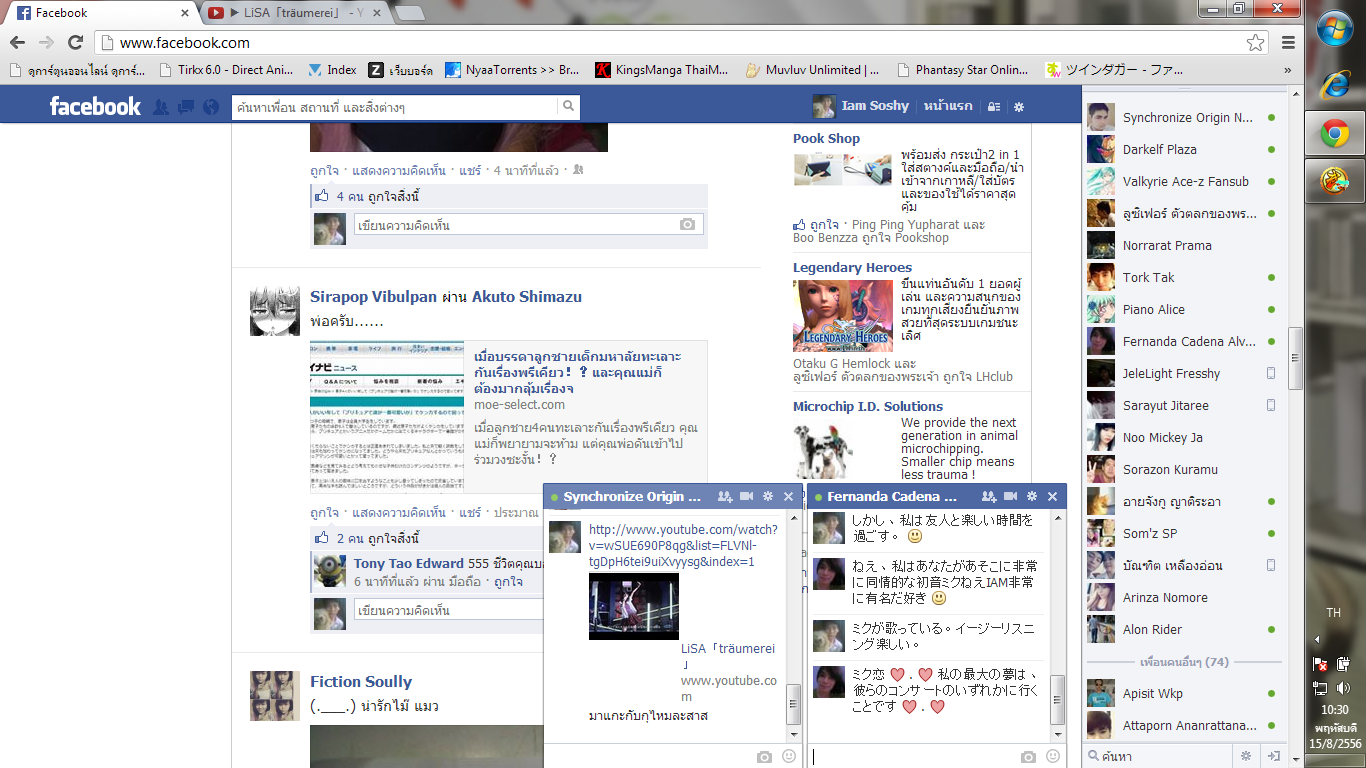Viewport: 1366px width, 768px height.
Task: Click the Facebook logo in header
Action: point(95,106)
